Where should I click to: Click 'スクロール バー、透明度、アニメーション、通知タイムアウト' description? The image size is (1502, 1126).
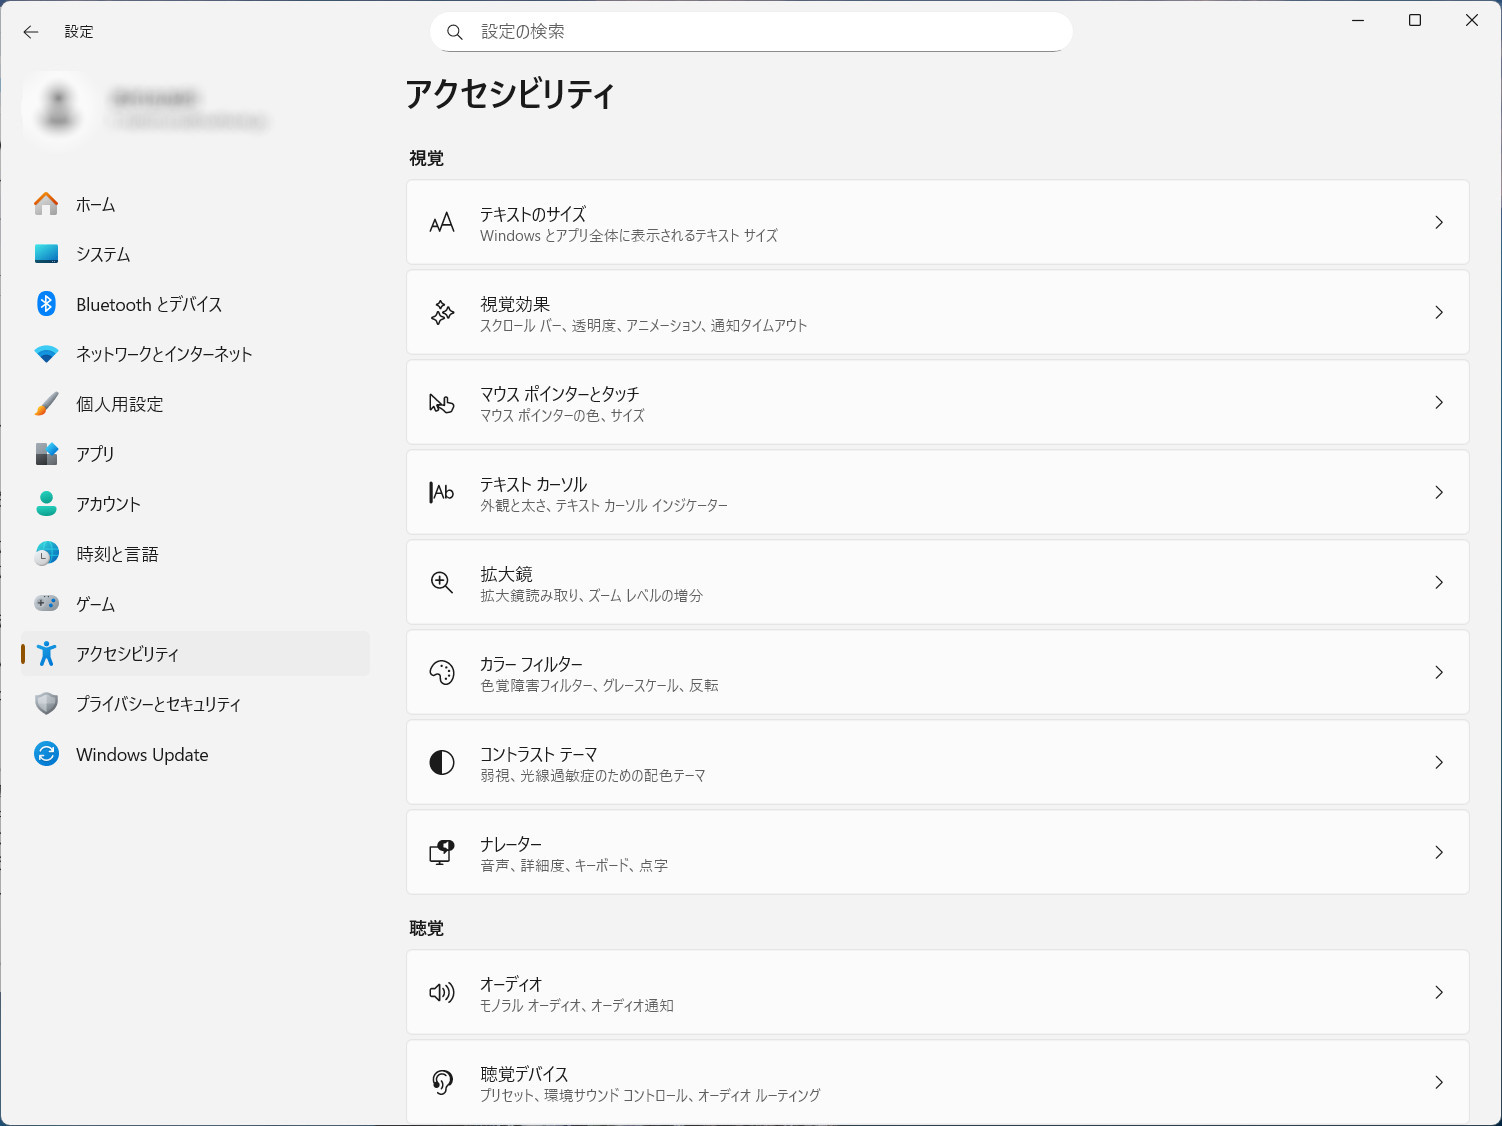coord(644,326)
